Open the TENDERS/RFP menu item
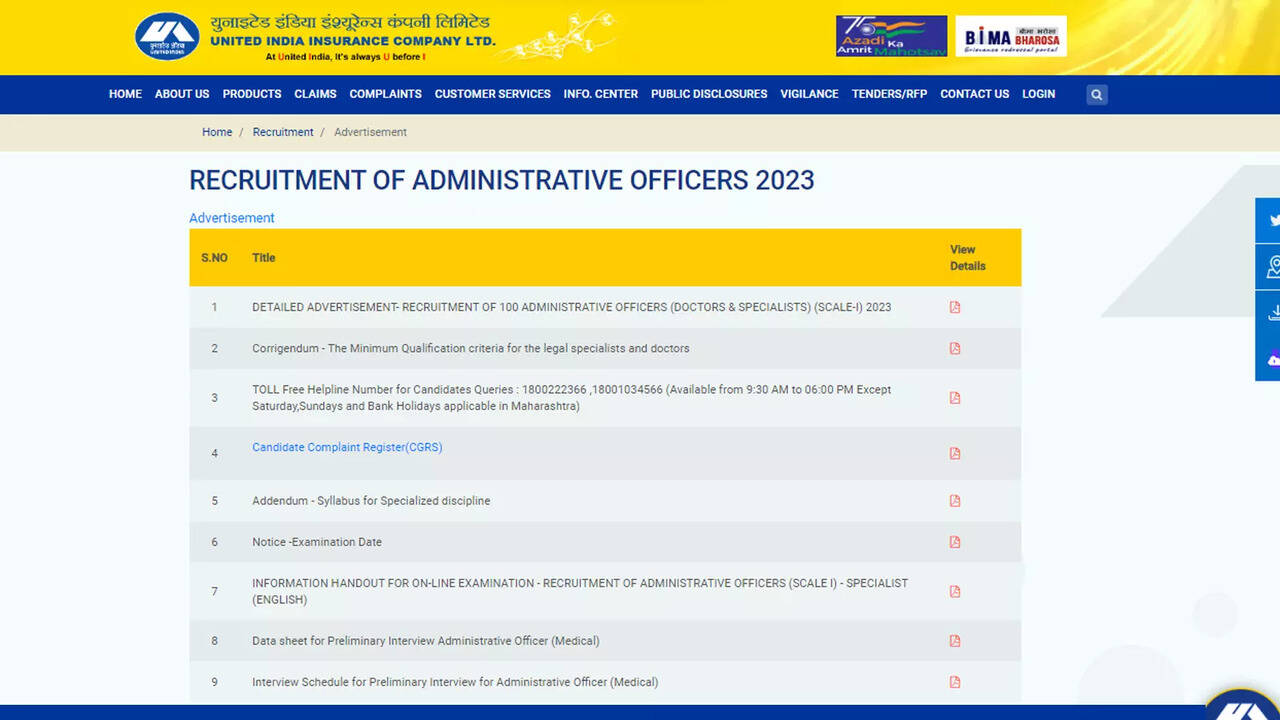The height and width of the screenshot is (720, 1280). (889, 94)
